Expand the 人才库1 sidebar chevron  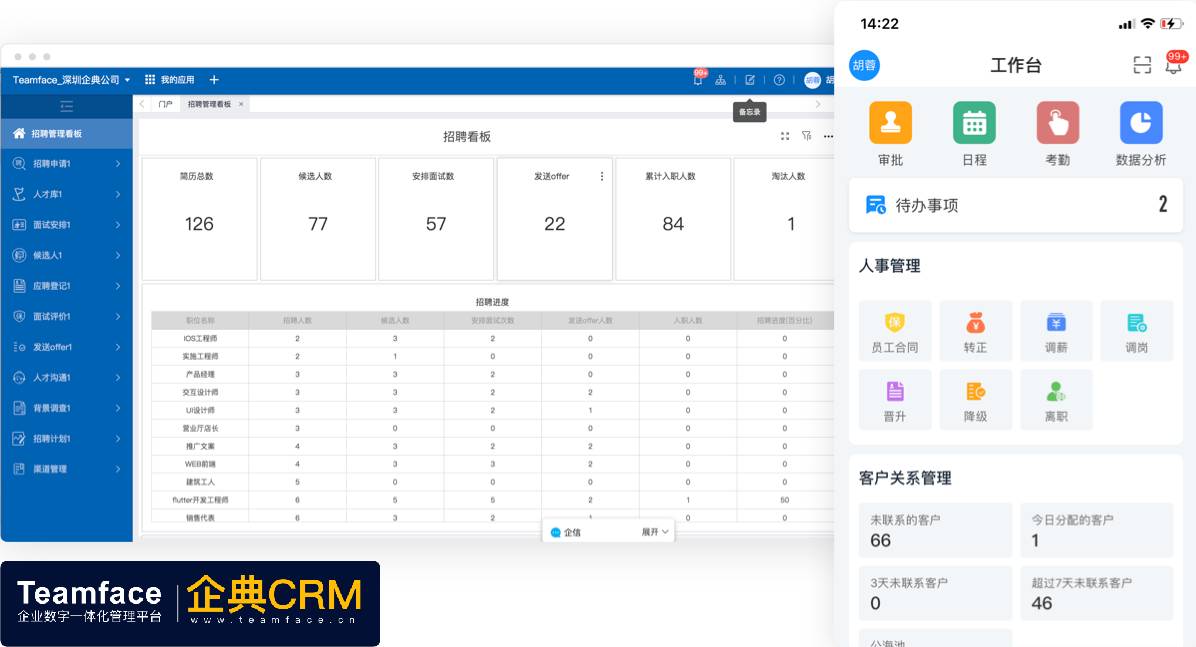(x=118, y=194)
